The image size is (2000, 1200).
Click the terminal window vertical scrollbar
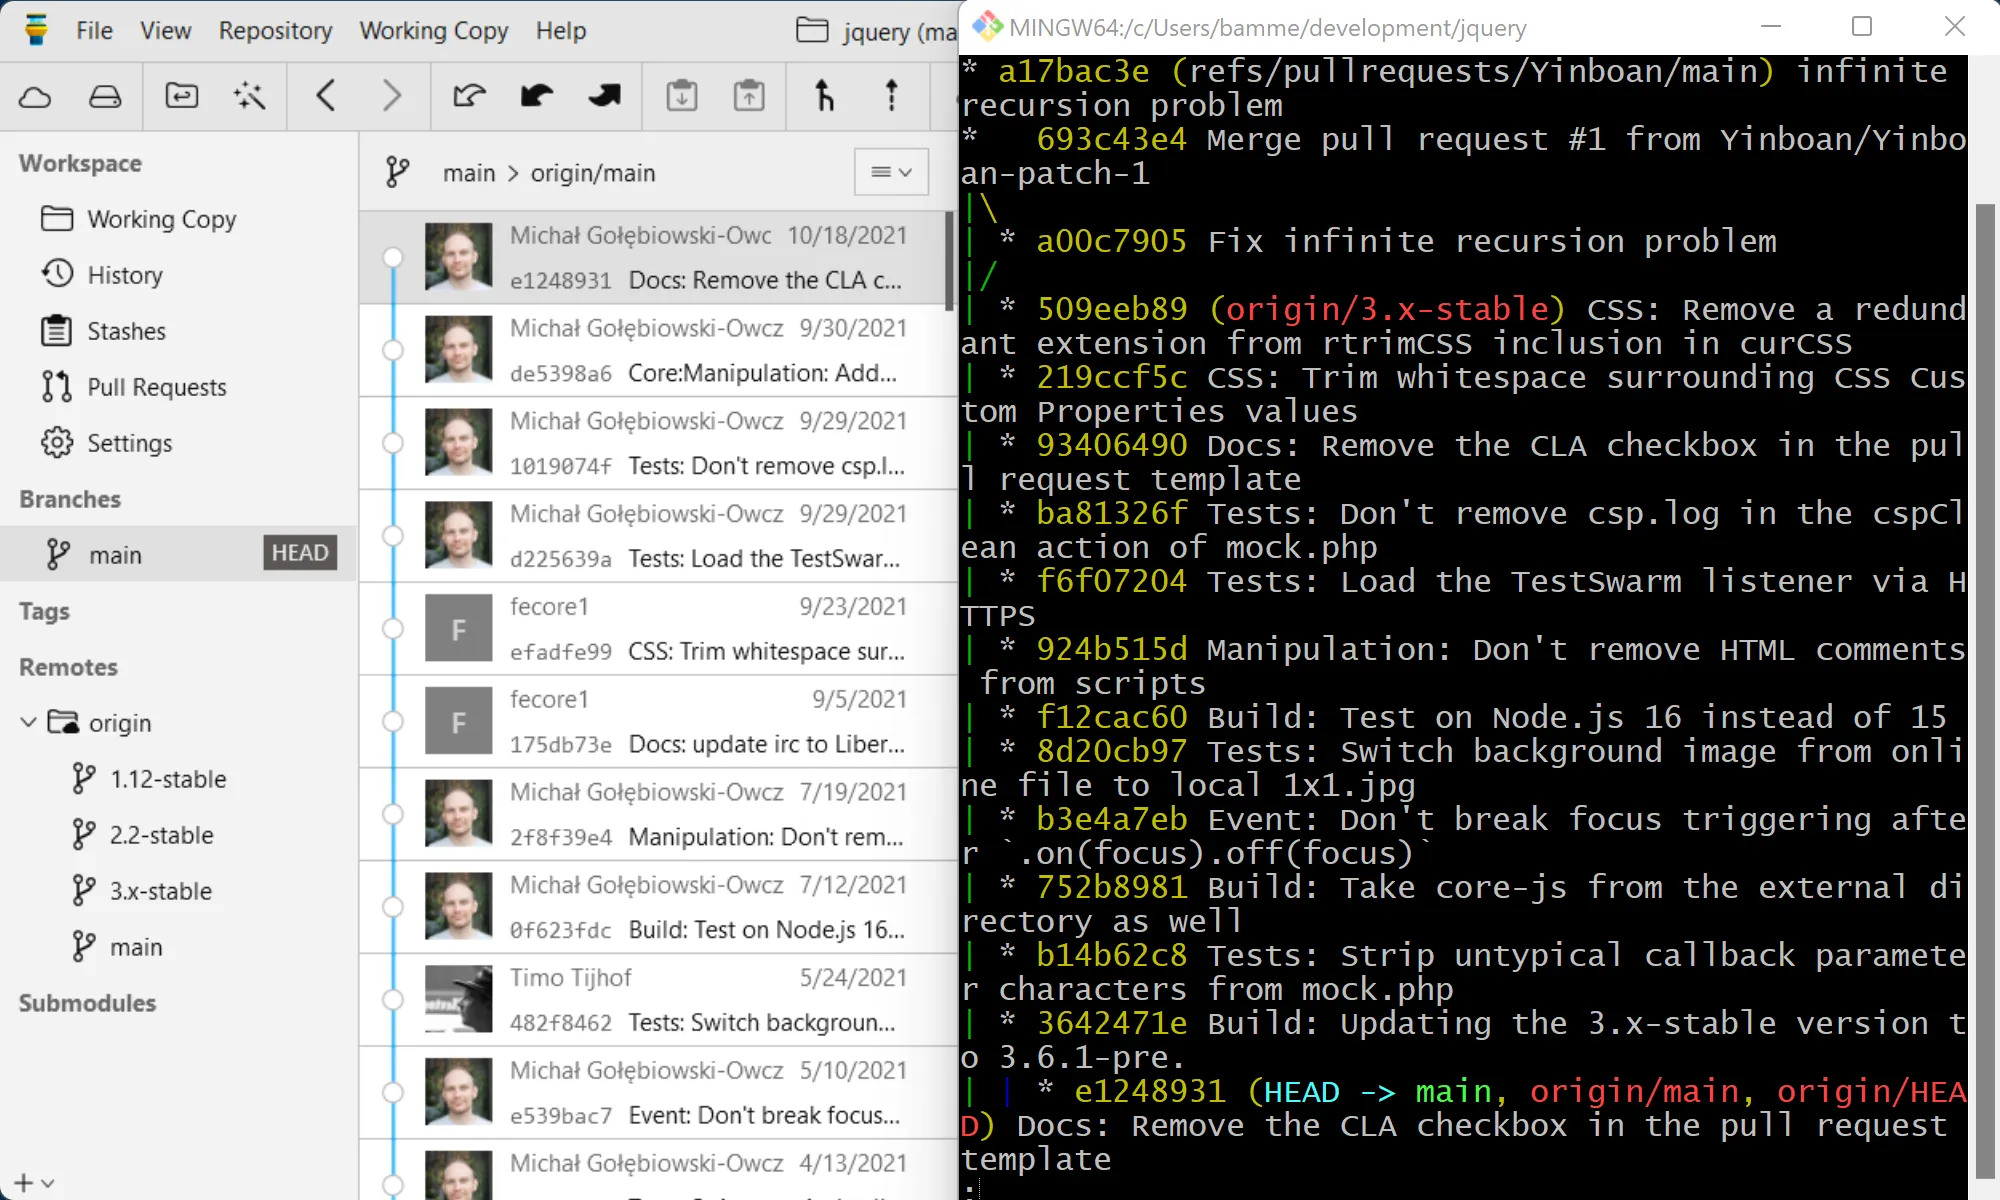(x=1985, y=690)
